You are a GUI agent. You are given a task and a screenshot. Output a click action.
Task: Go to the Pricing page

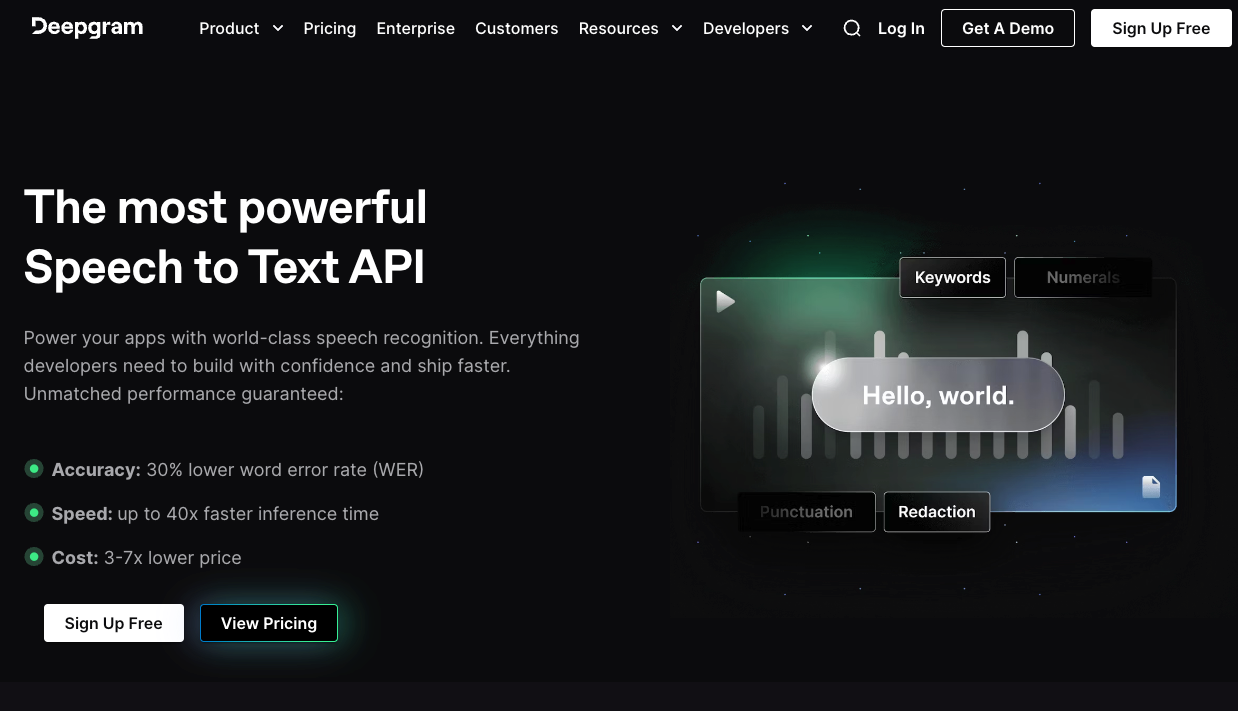tap(330, 28)
